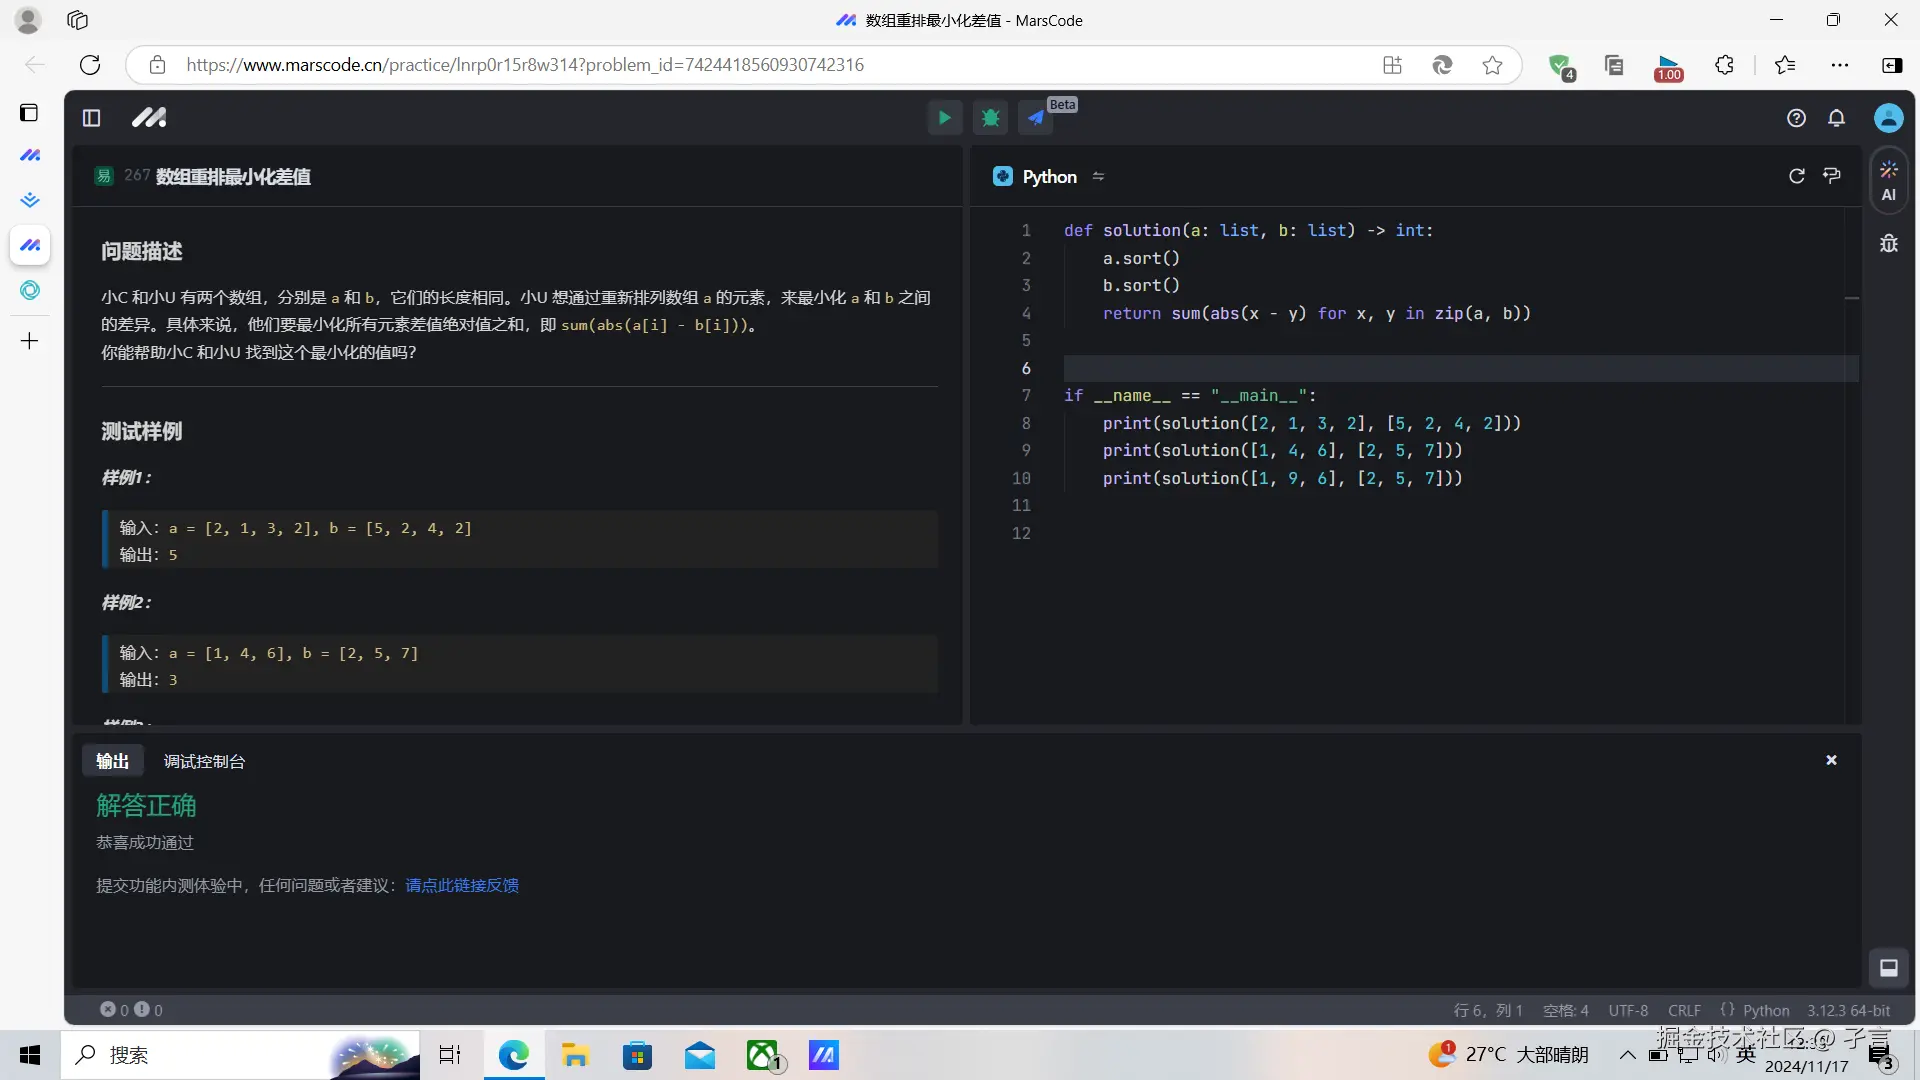Change the CRLF line ending setting

(x=1684, y=1010)
